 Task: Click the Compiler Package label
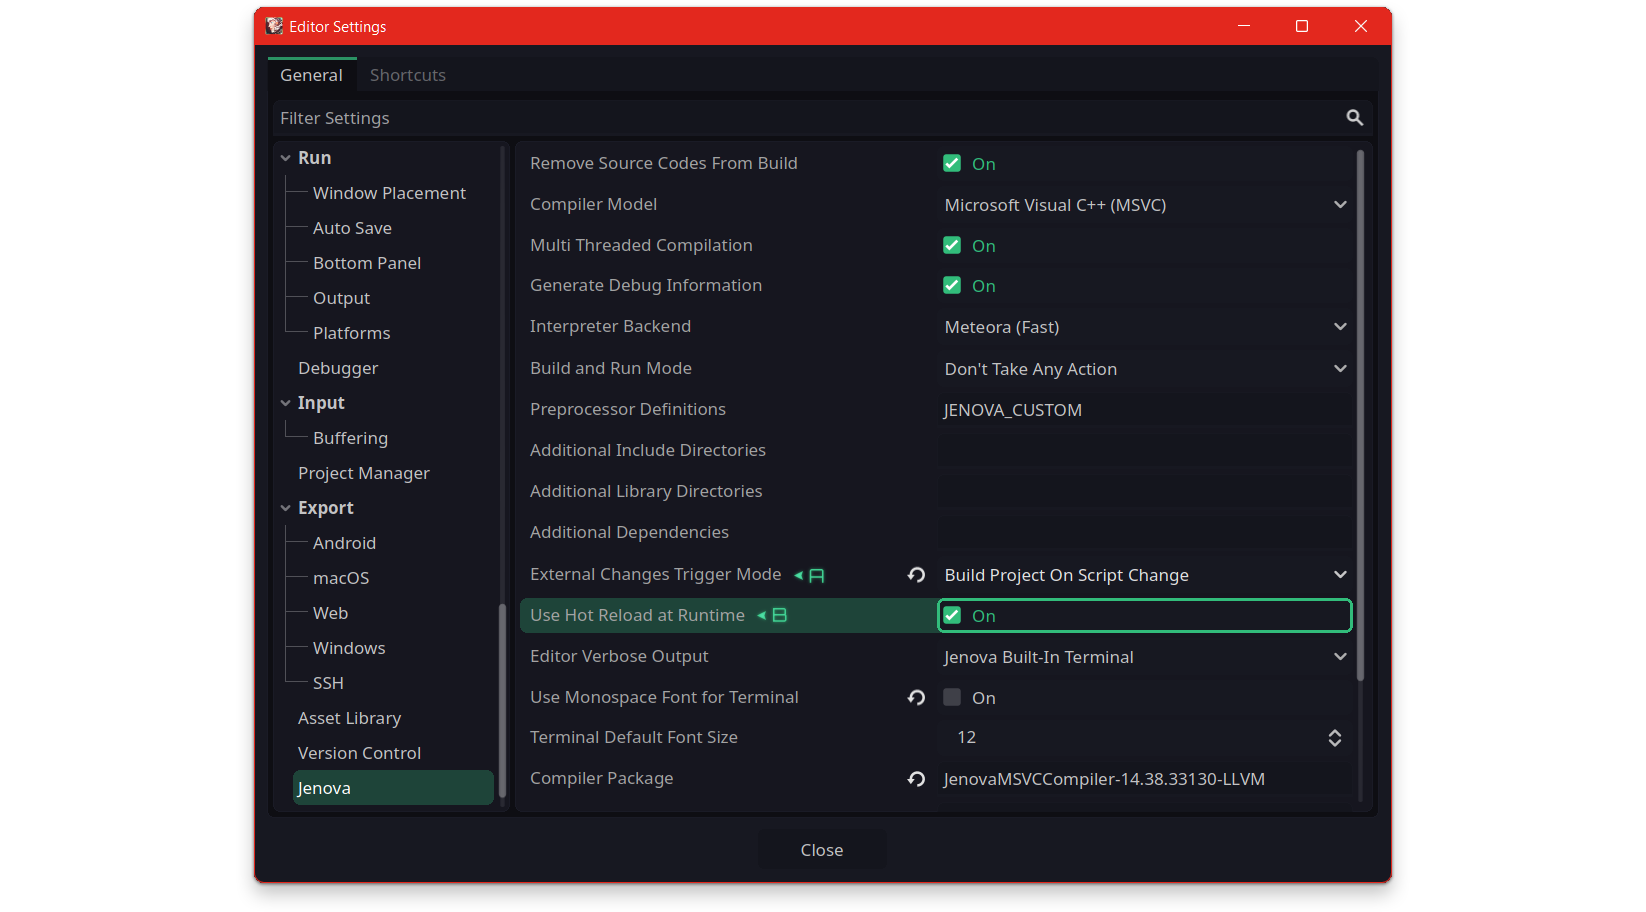[601, 779]
